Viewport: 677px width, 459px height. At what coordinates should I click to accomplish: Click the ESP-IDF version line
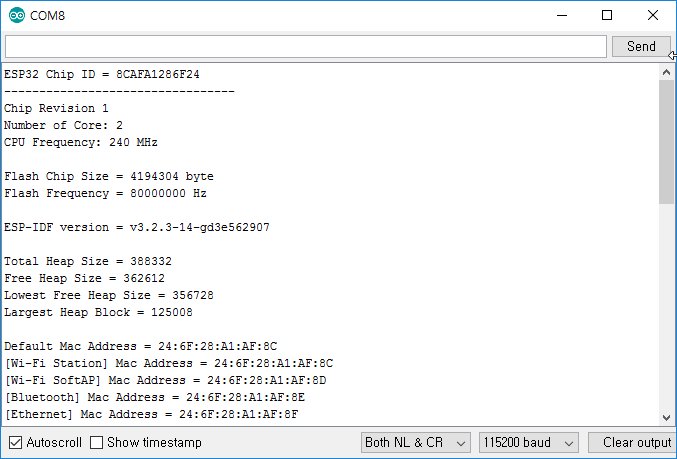point(137,227)
